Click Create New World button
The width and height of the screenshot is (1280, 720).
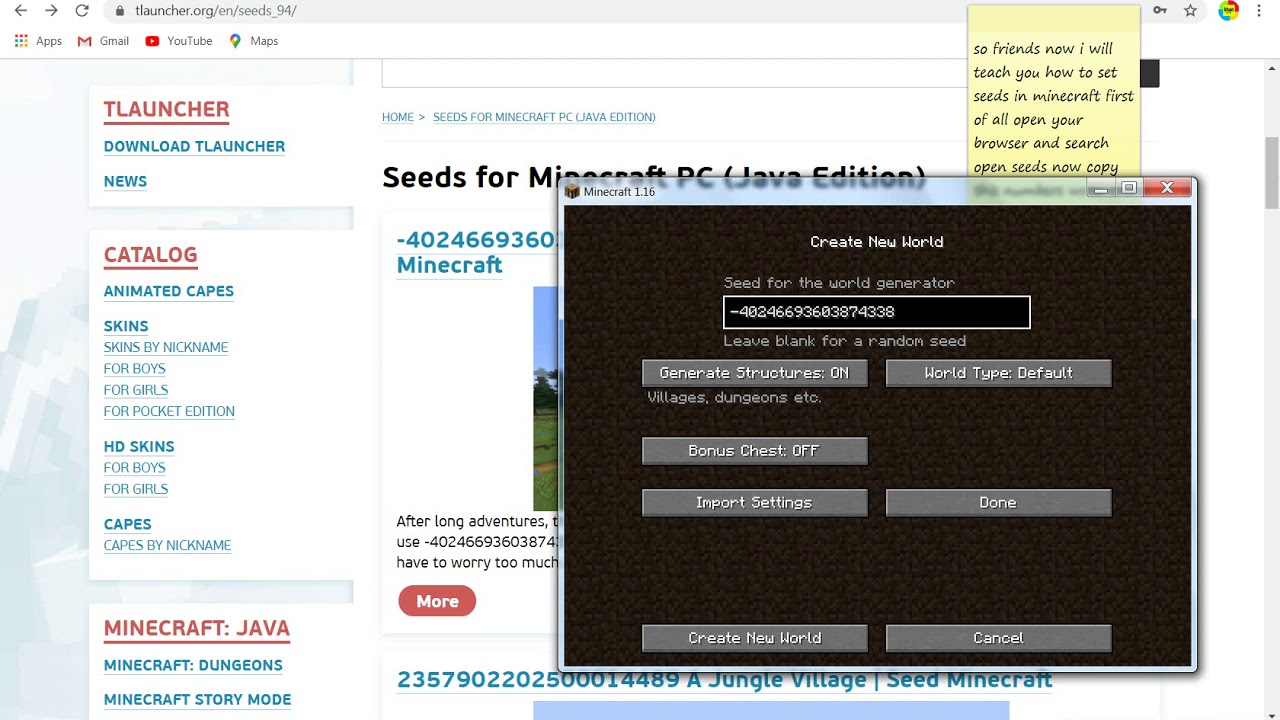click(754, 638)
